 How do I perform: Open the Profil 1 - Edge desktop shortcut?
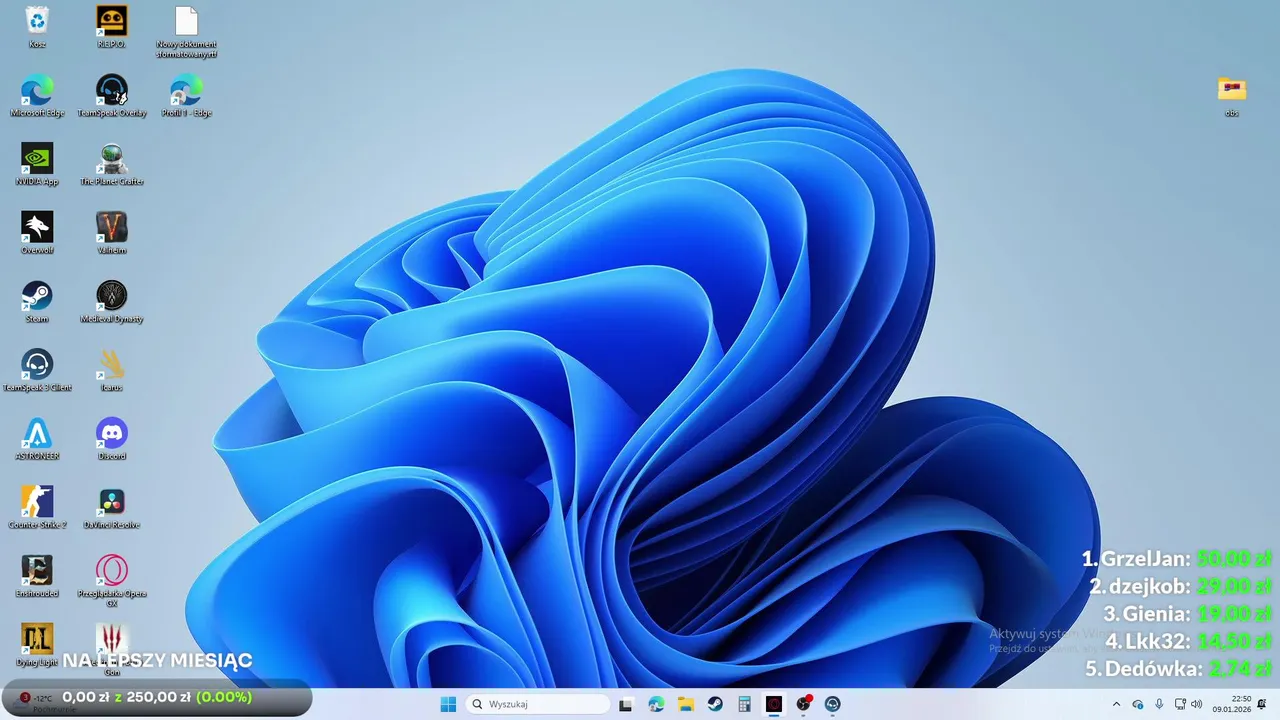[187, 96]
